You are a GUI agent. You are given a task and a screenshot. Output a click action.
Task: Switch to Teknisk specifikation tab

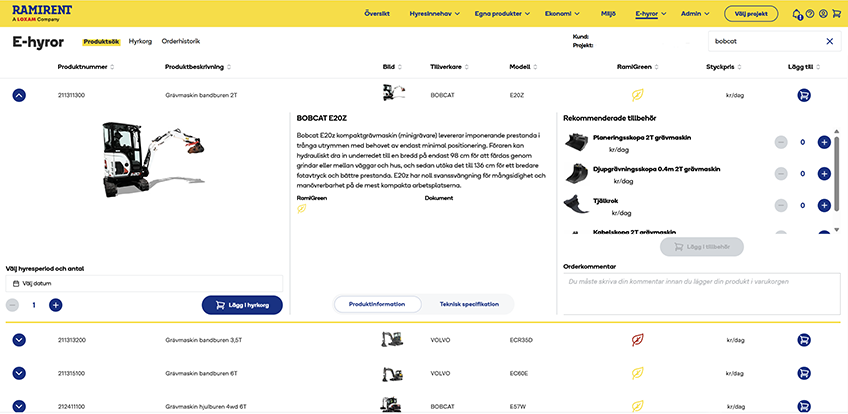tap(468, 304)
